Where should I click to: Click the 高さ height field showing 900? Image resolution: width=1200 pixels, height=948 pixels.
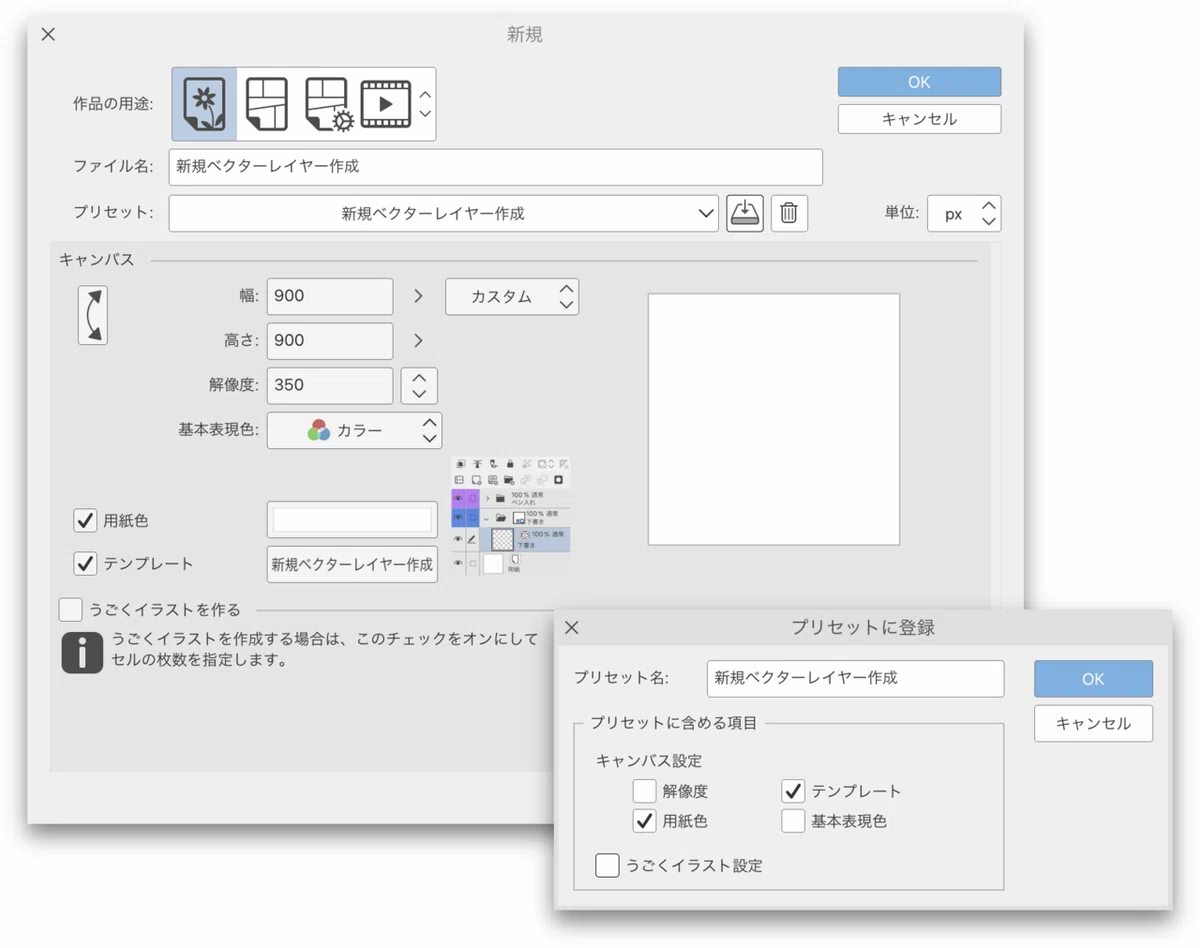pos(330,341)
